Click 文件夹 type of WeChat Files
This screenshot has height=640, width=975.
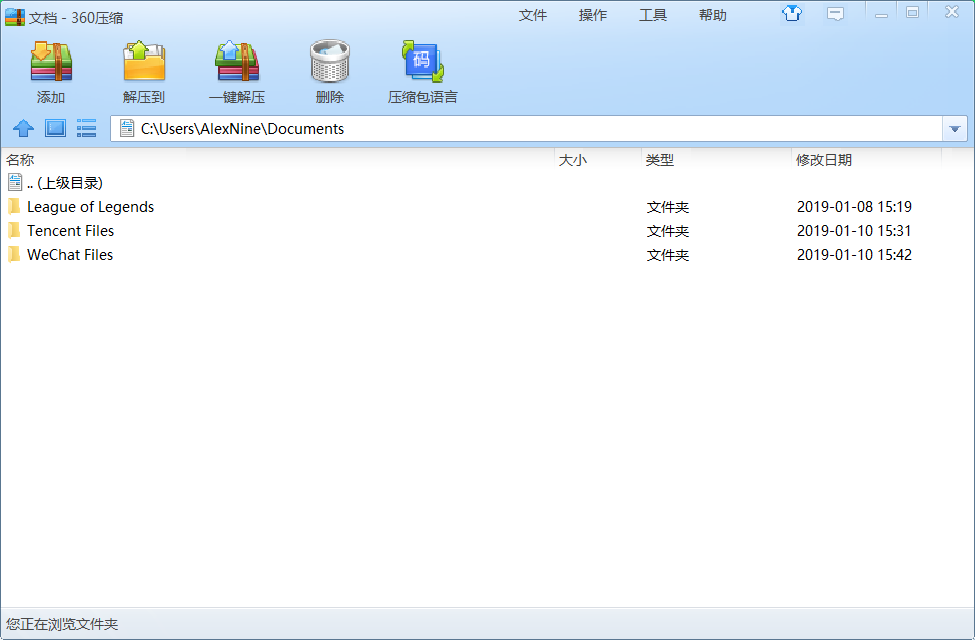pos(668,255)
